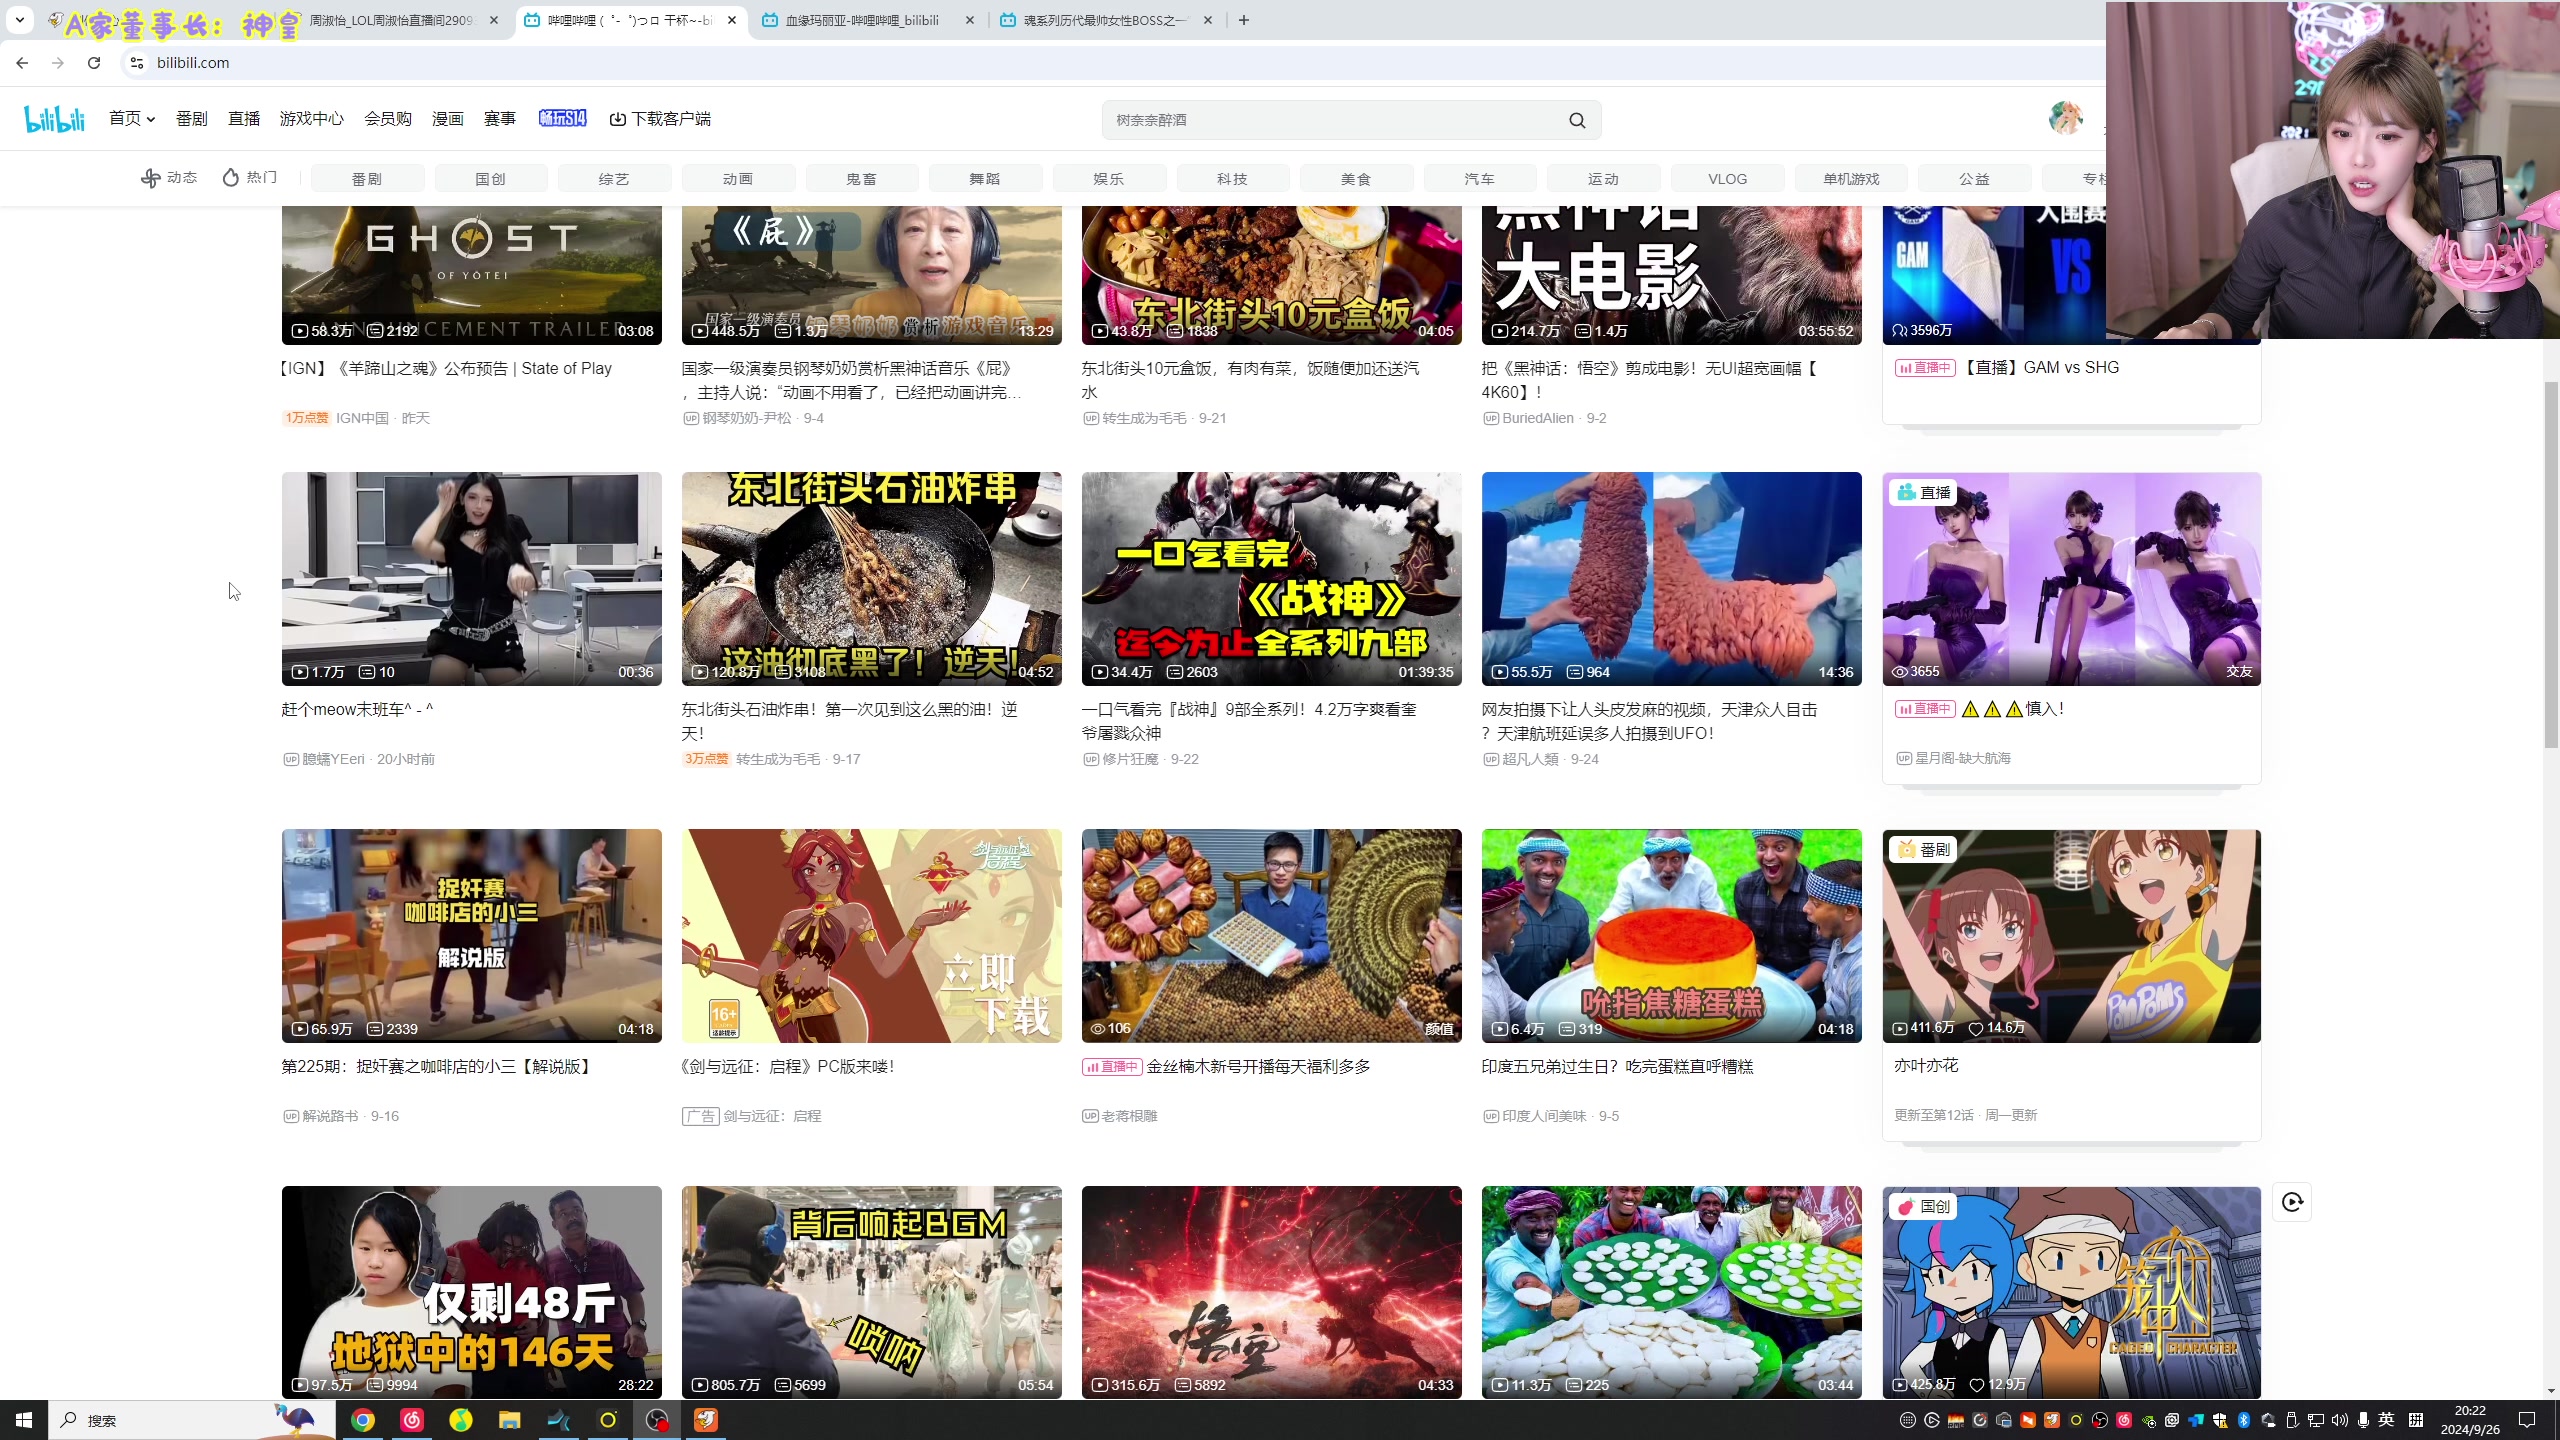Click the refresh recommendations circular icon
The width and height of the screenshot is (2560, 1440).
(x=2292, y=1202)
